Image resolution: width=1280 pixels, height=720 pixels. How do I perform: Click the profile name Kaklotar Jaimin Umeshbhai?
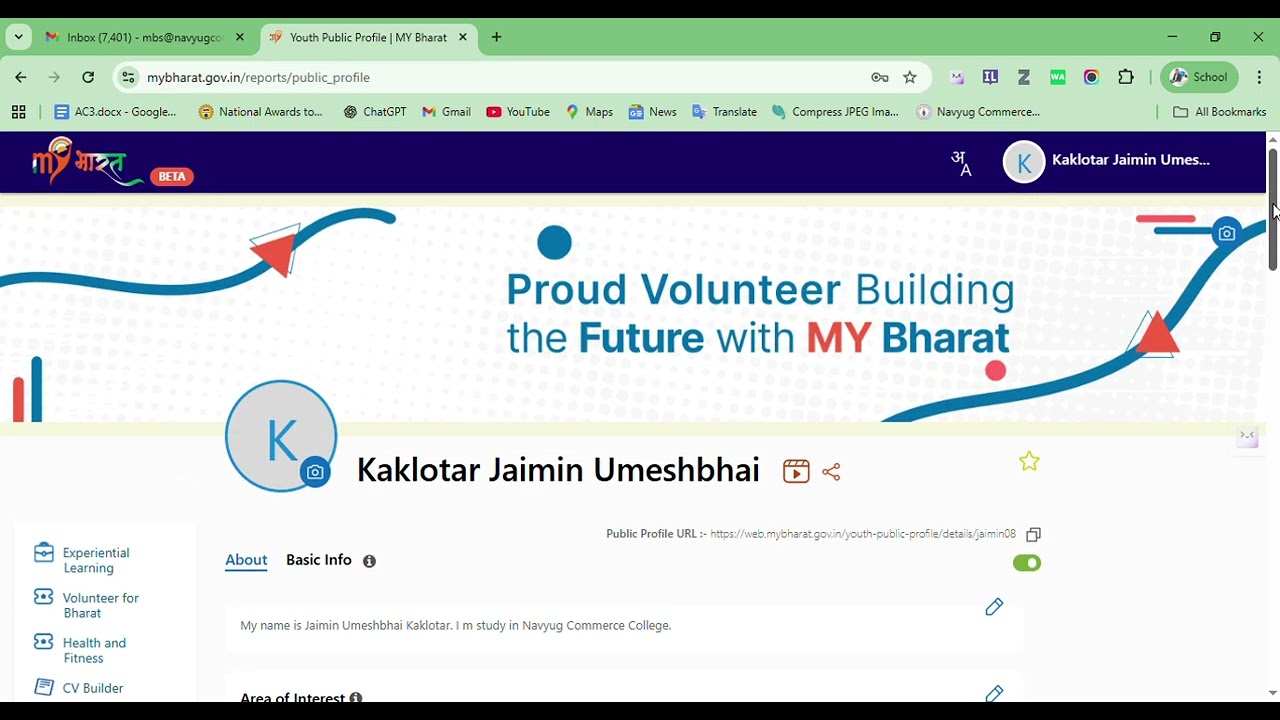point(558,470)
